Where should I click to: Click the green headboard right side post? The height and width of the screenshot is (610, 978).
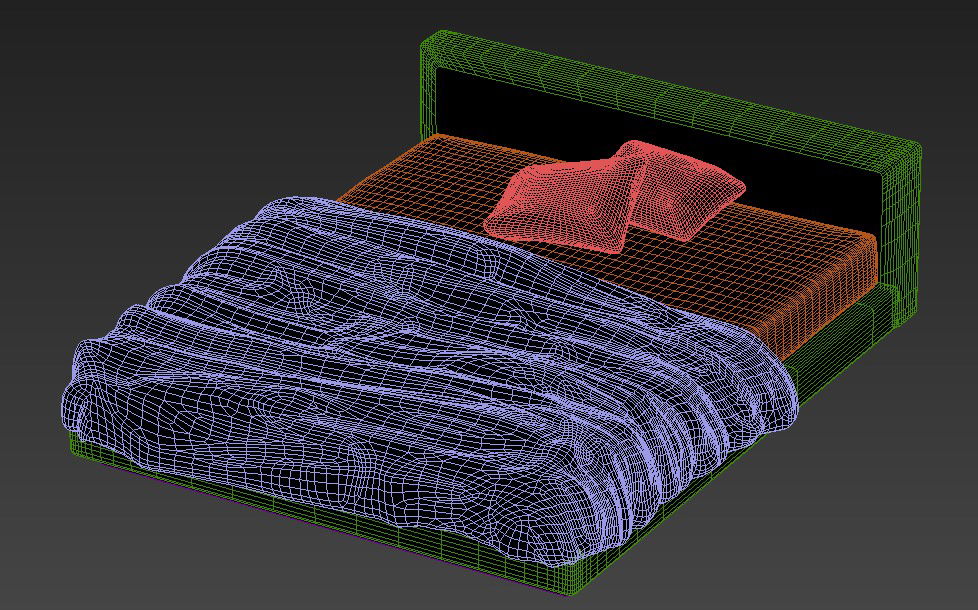903,240
